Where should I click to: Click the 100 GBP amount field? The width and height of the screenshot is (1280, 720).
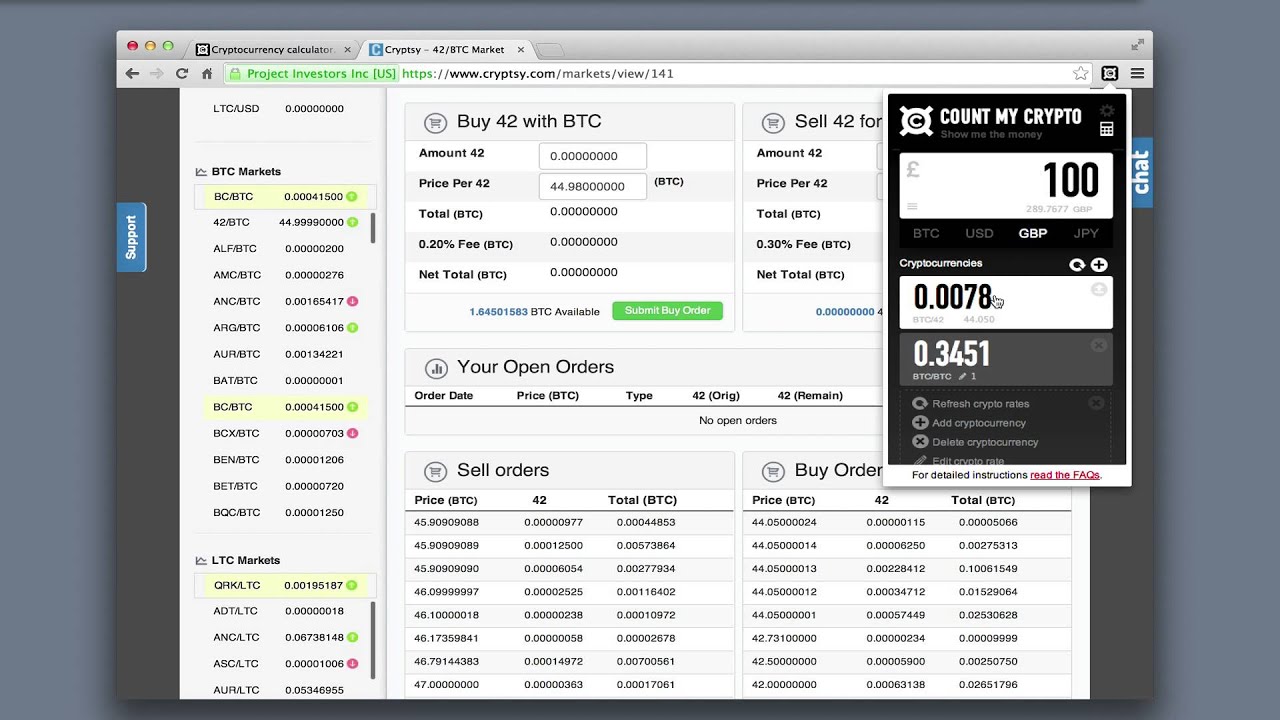pos(1006,185)
